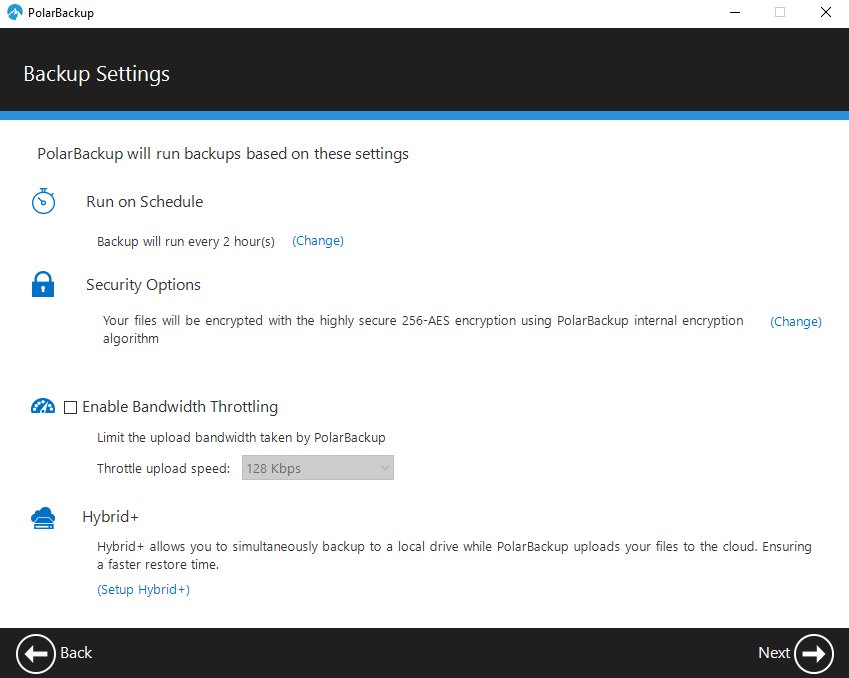Image resolution: width=849 pixels, height=678 pixels.
Task: Change the backup schedule via Change link
Action: (318, 240)
